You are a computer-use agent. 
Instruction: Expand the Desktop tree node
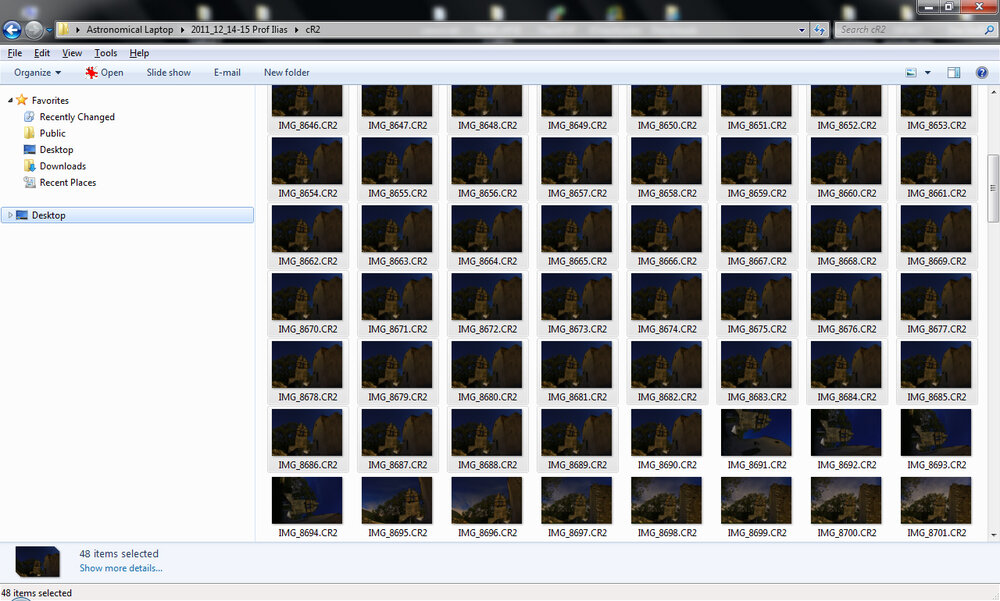10,216
